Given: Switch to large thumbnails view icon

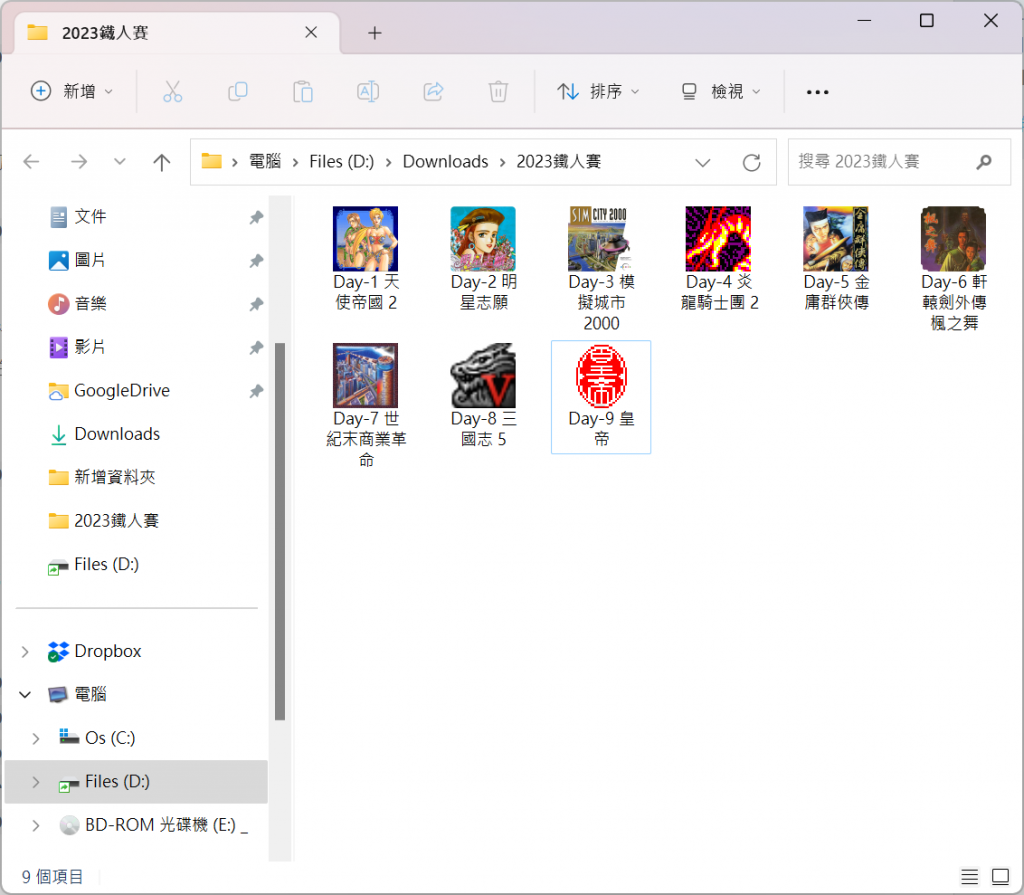Looking at the screenshot, I should click(x=1000, y=877).
